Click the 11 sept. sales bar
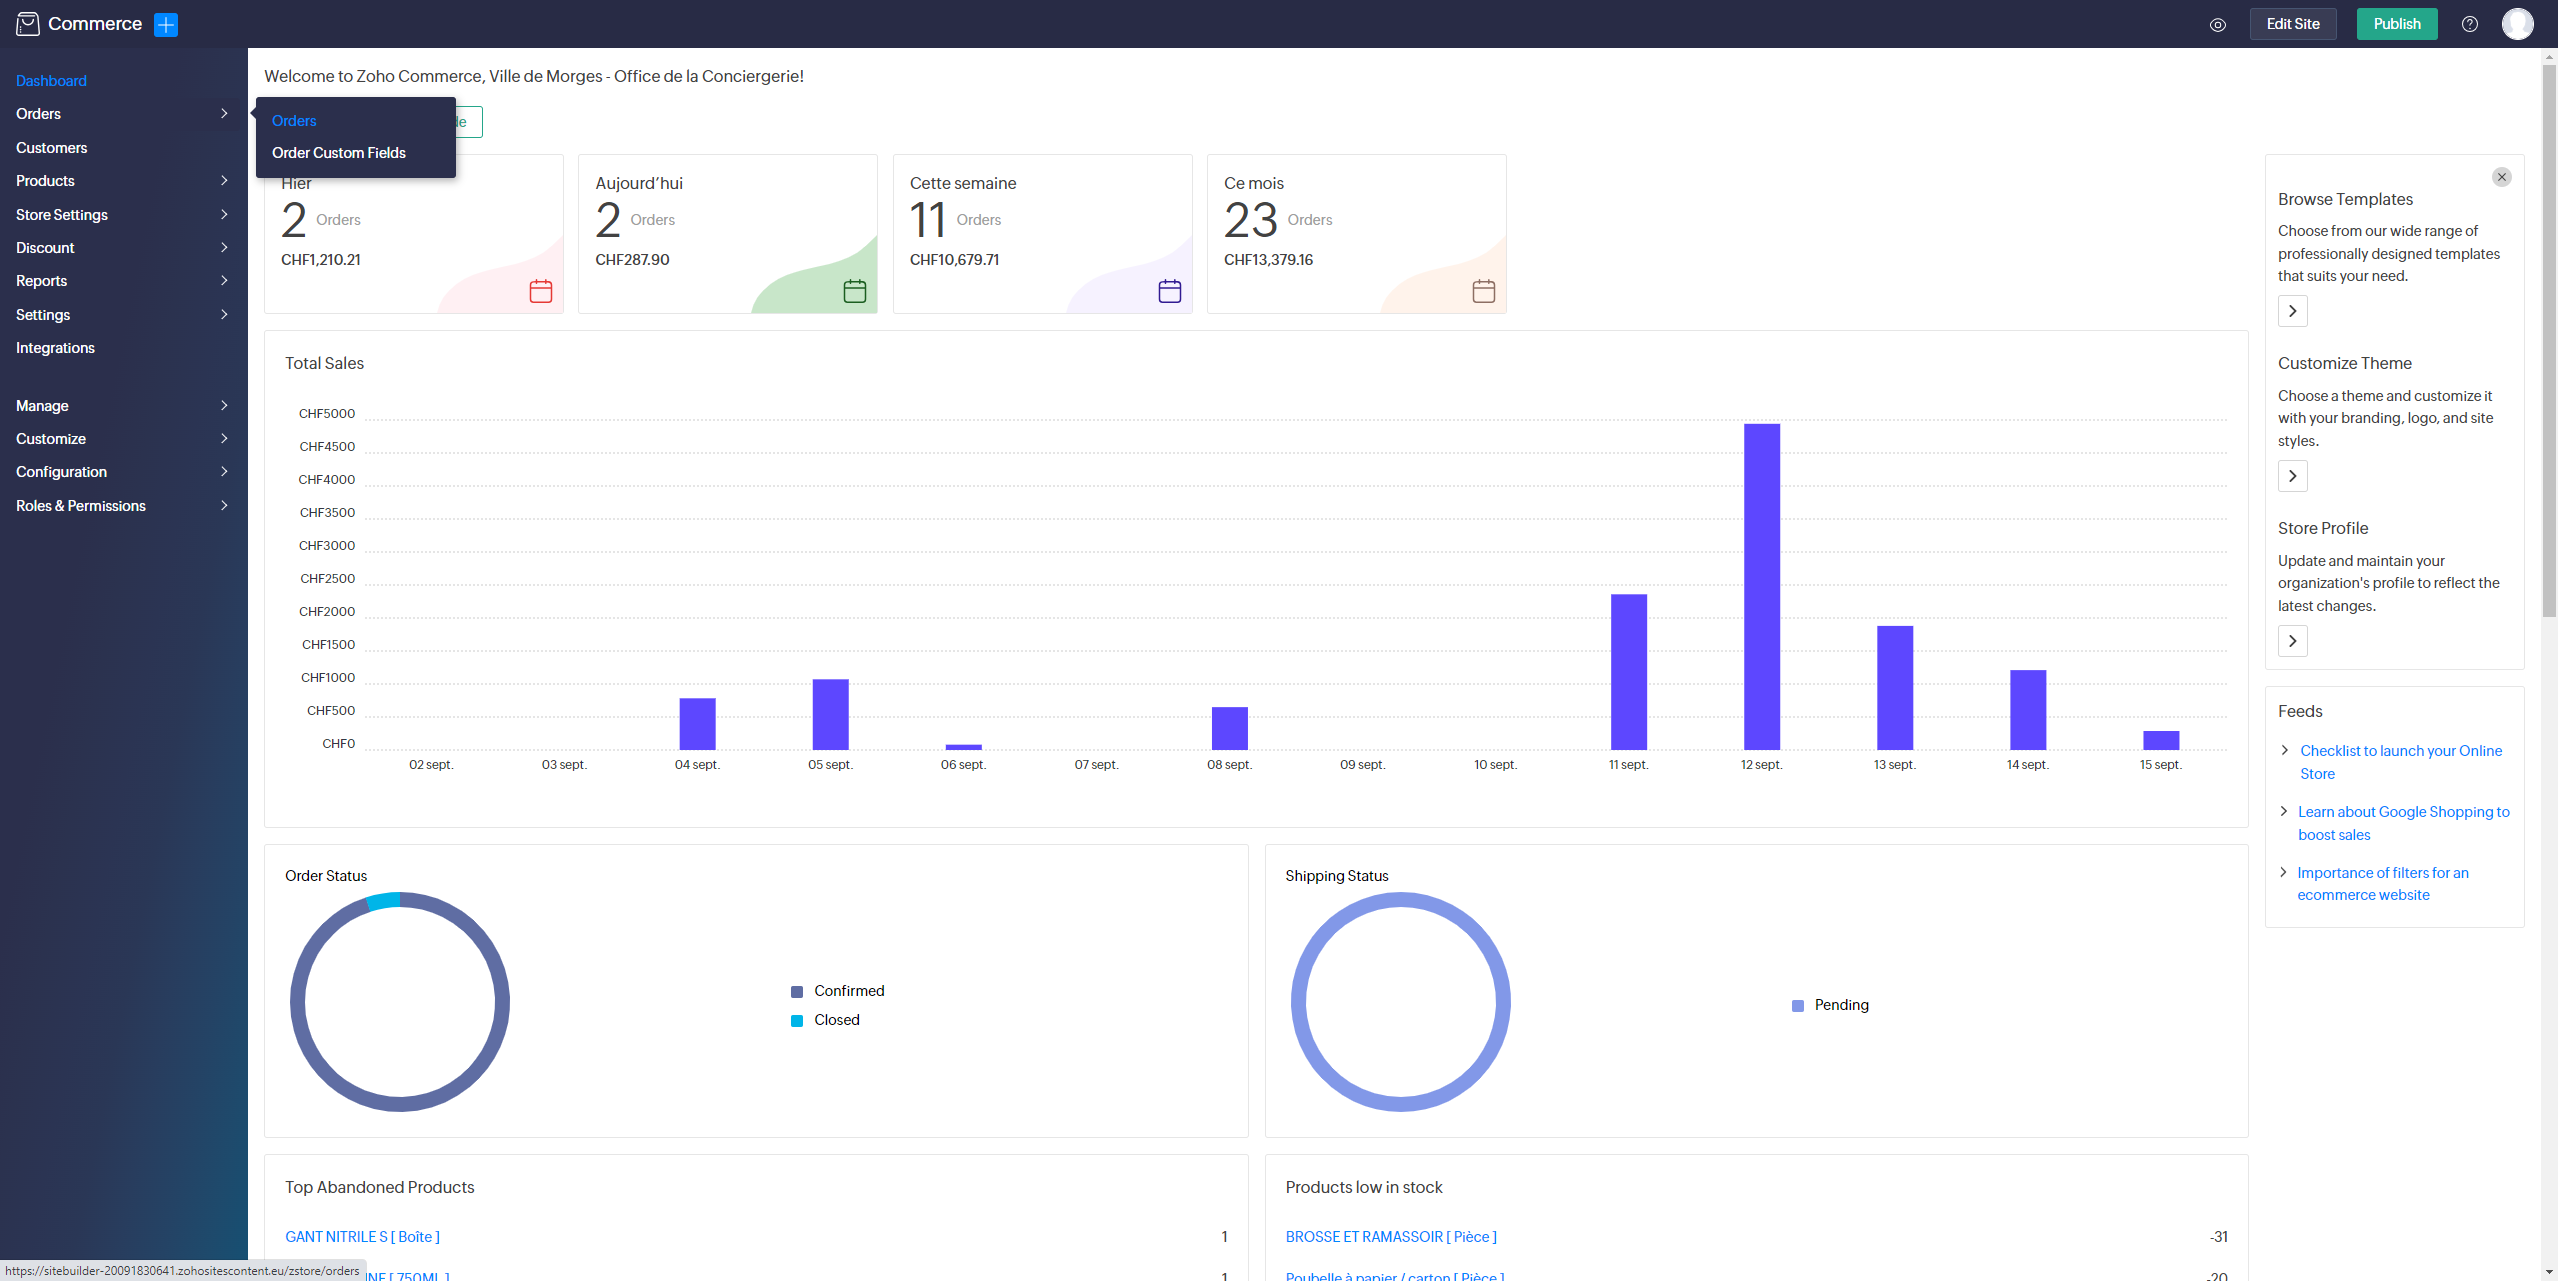2558x1281 pixels. (1628, 672)
